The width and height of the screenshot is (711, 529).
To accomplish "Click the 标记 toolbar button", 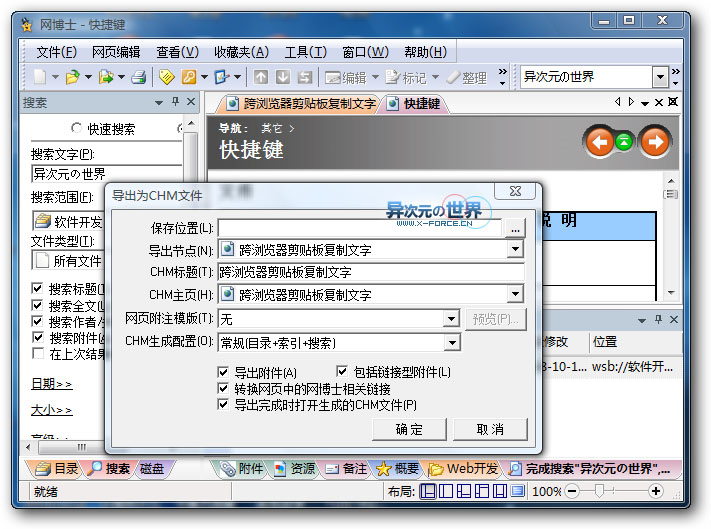I will (406, 78).
